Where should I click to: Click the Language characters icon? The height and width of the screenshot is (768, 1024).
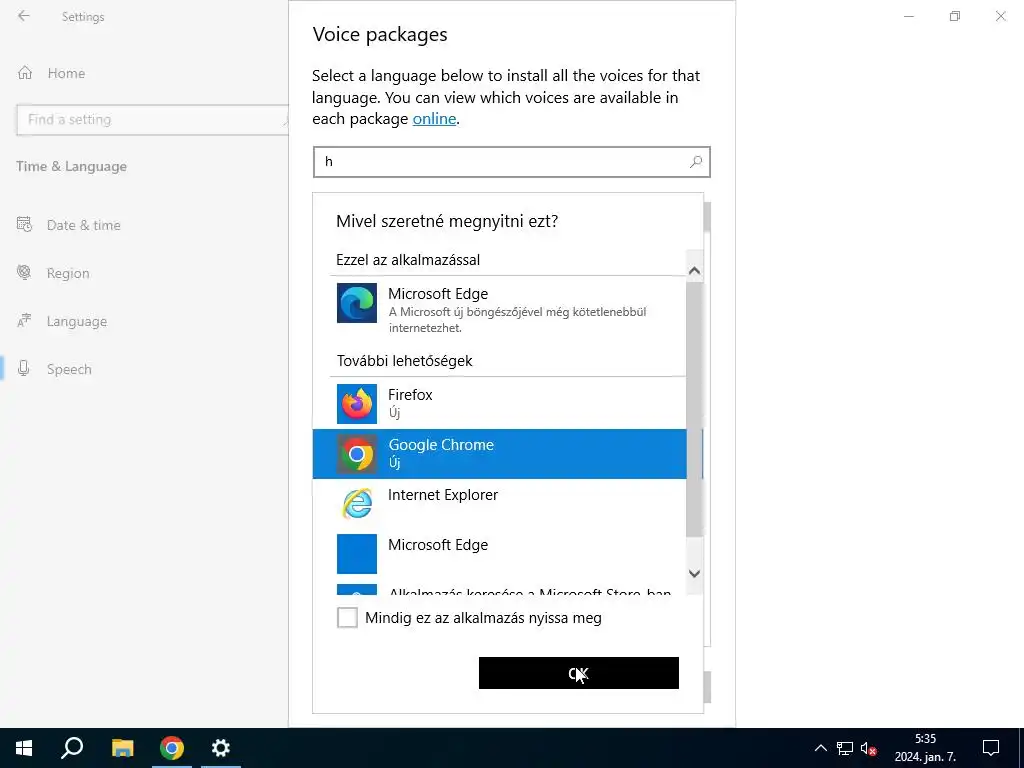tap(24, 321)
